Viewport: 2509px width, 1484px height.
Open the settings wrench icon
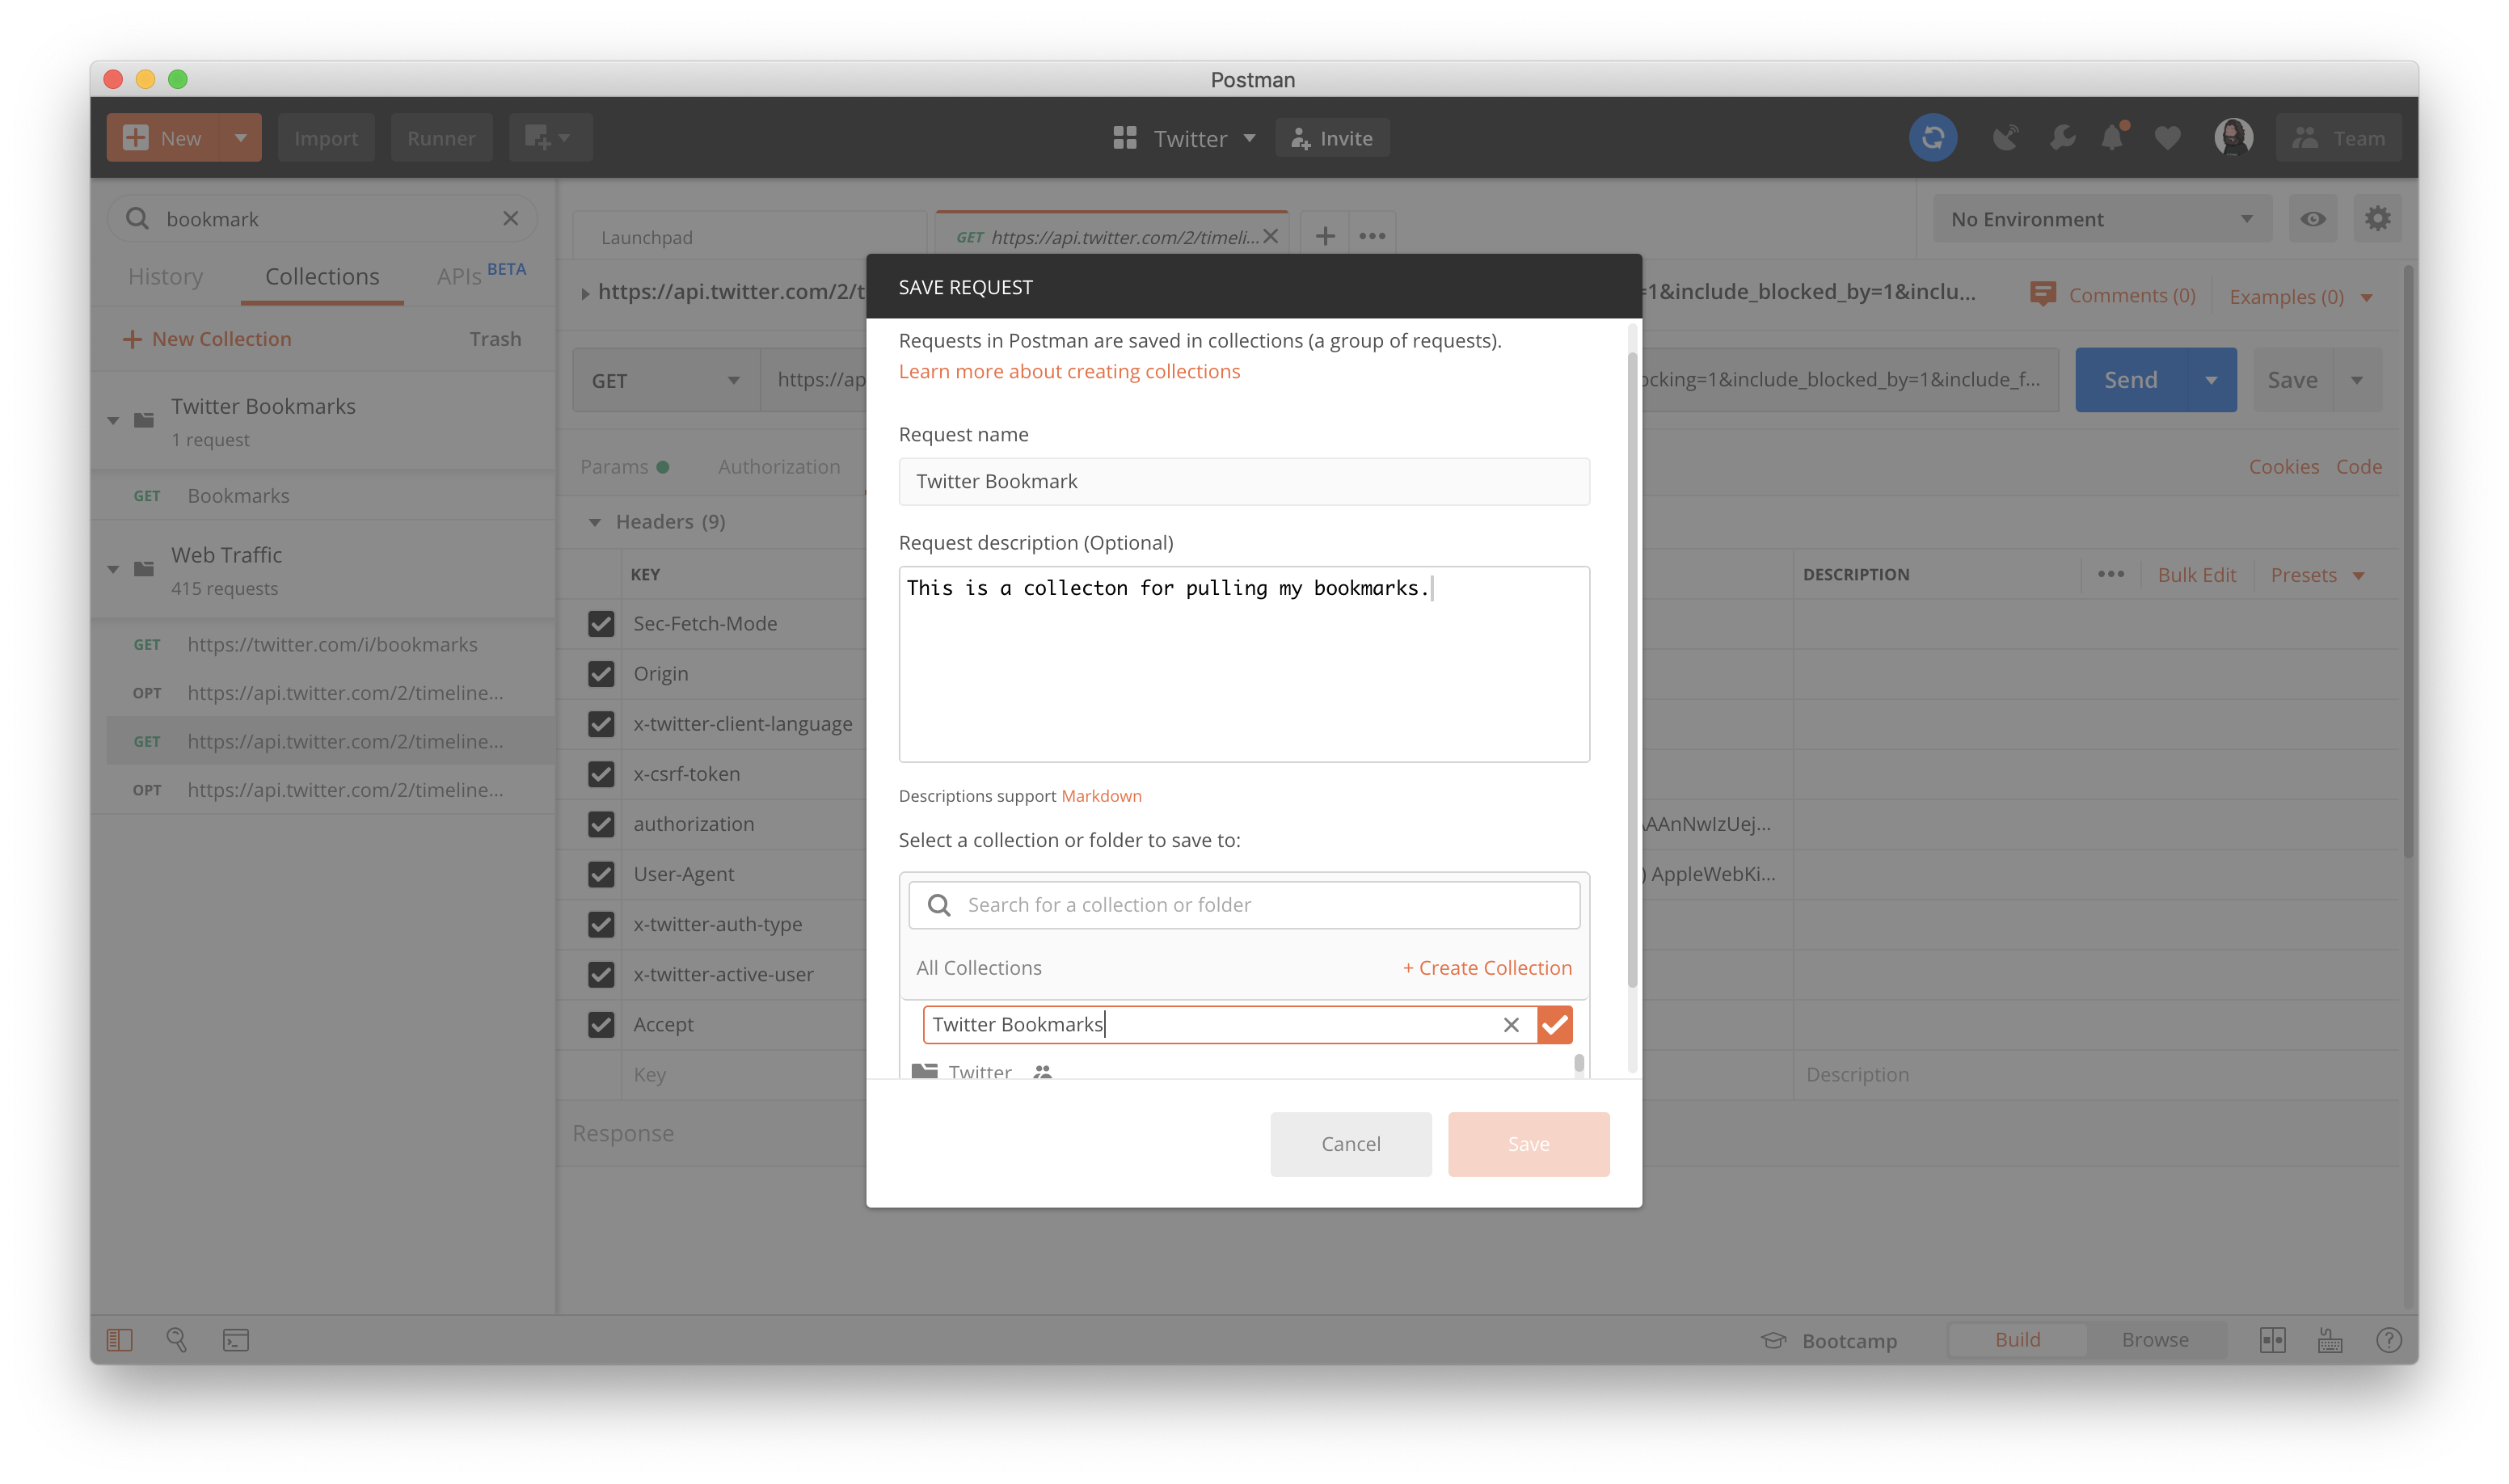[2061, 138]
